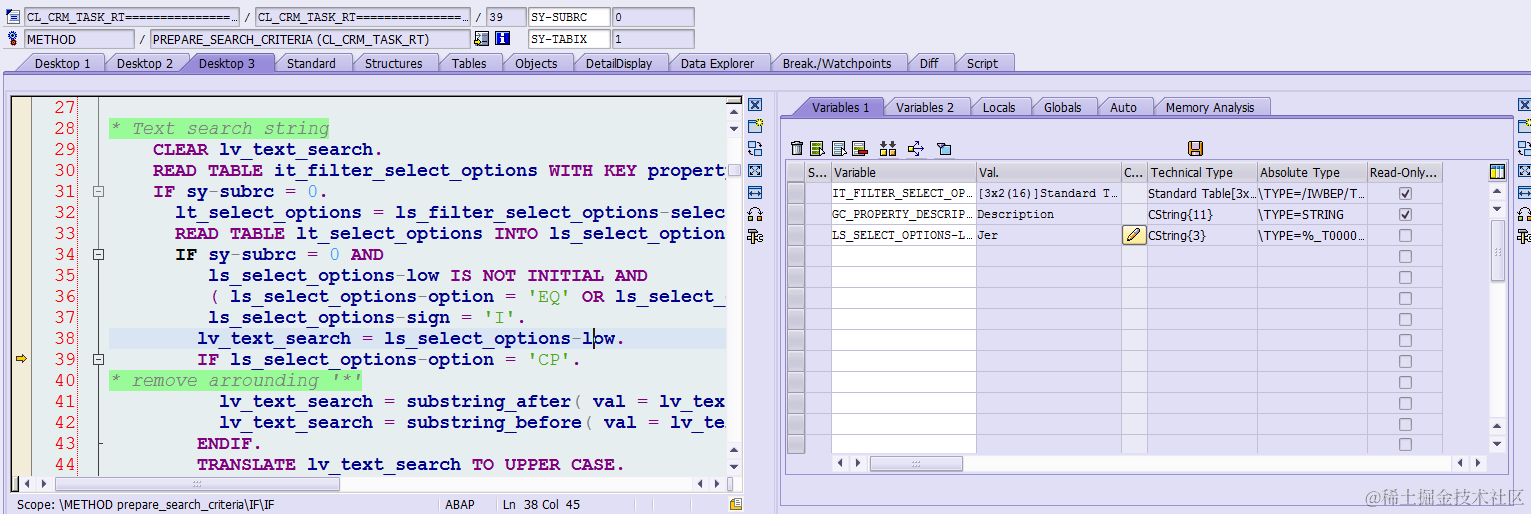Switch to Desktop 2 tab
Image resolution: width=1531 pixels, height=514 pixels.
145,63
